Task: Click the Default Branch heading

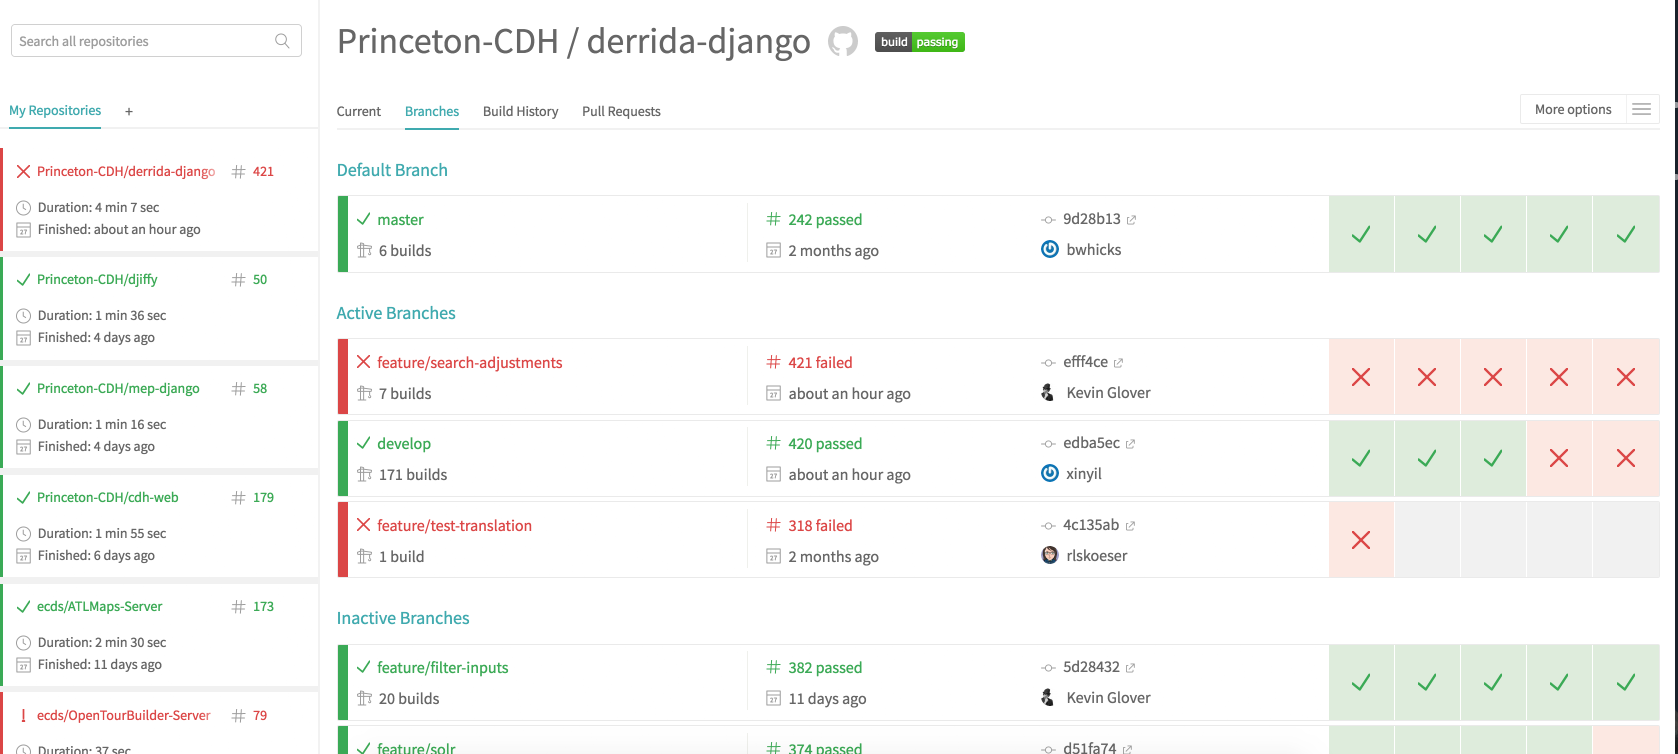Action: click(392, 170)
